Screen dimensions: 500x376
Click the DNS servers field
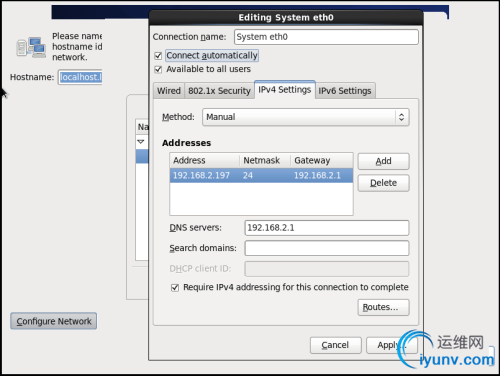(x=327, y=228)
